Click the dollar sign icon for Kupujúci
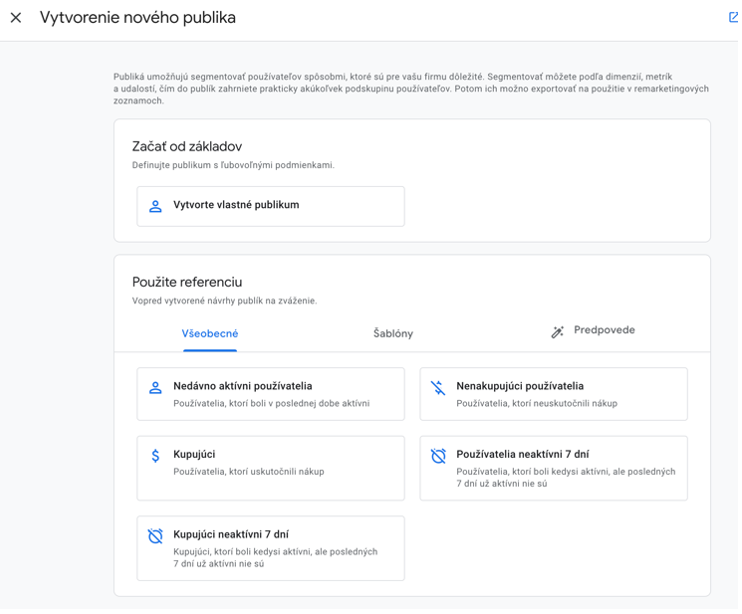Image resolution: width=742 pixels, height=614 pixels. point(155,456)
